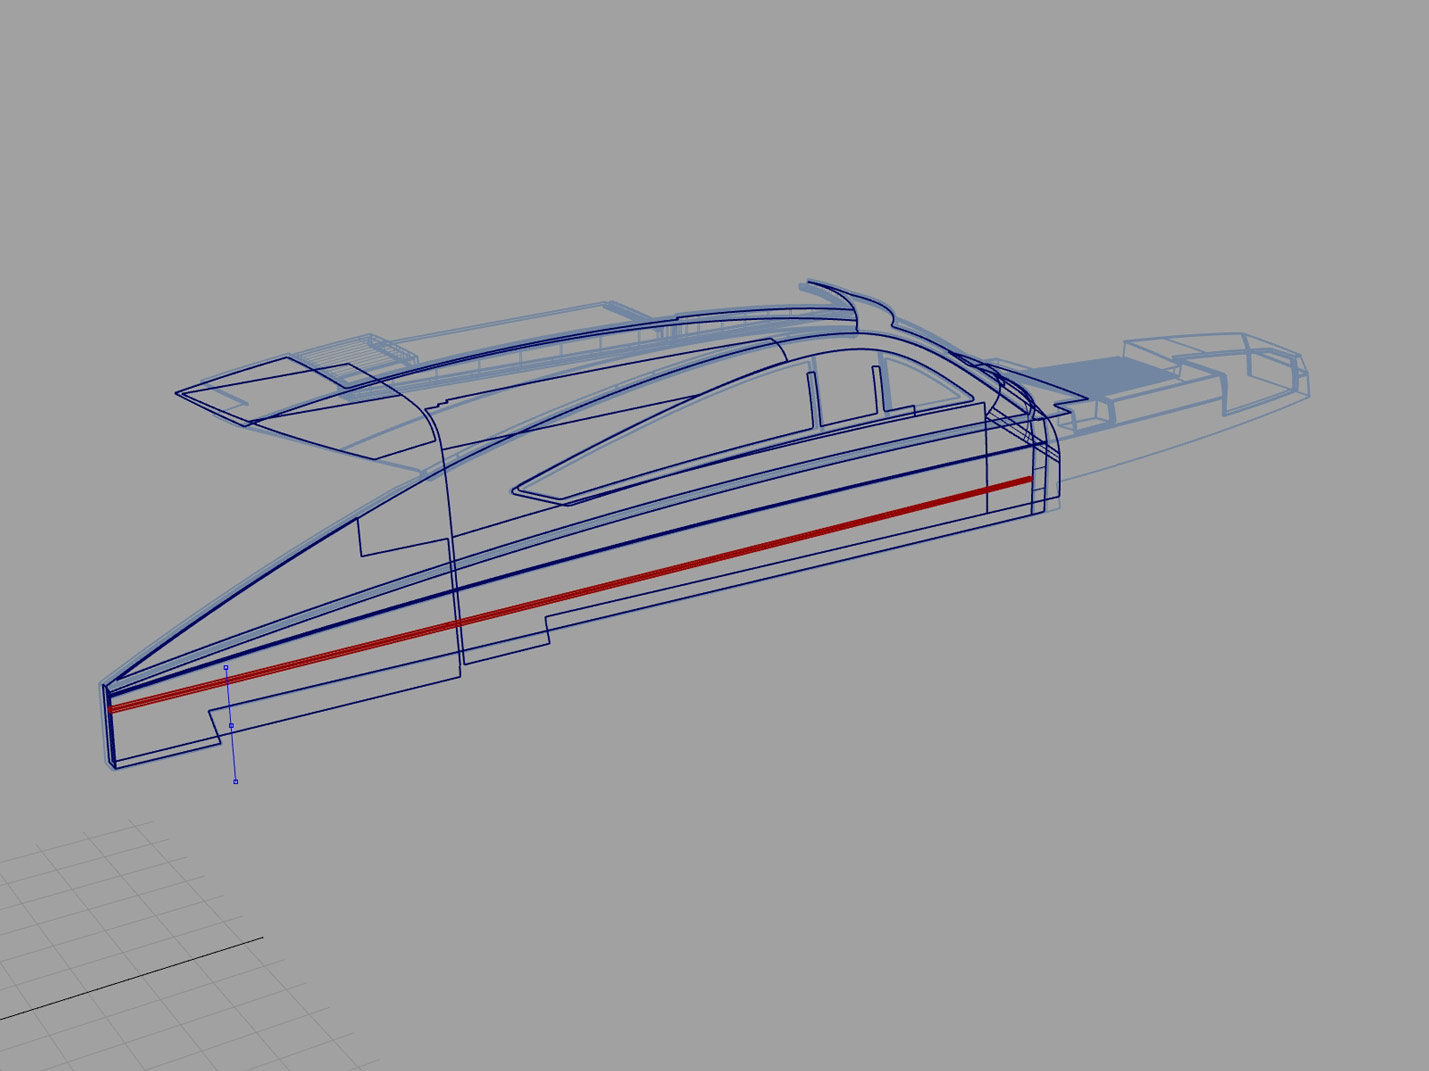Click the middle control point on the blue line
This screenshot has width=1429, height=1071.
231,726
